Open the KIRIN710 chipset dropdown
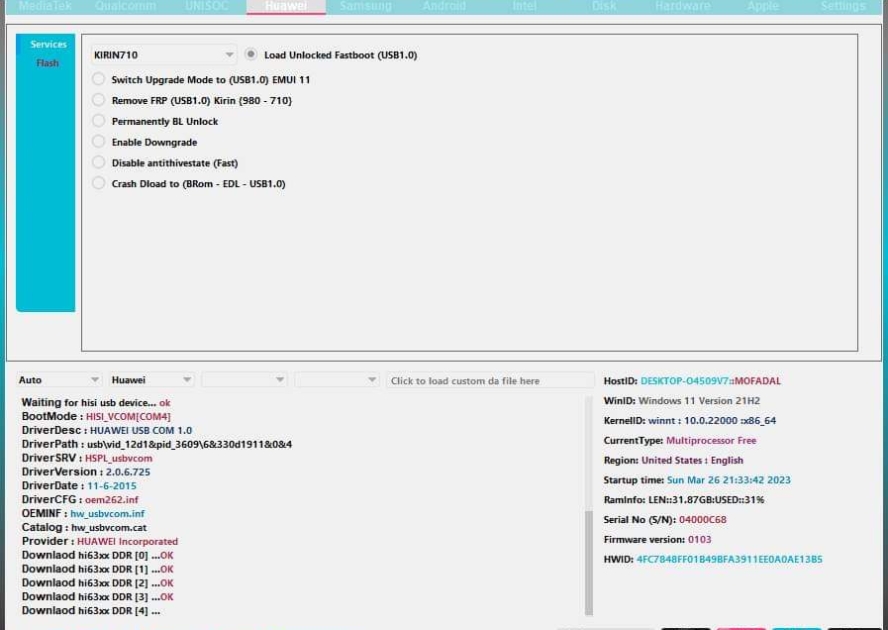The height and width of the screenshot is (630, 888). 163,55
